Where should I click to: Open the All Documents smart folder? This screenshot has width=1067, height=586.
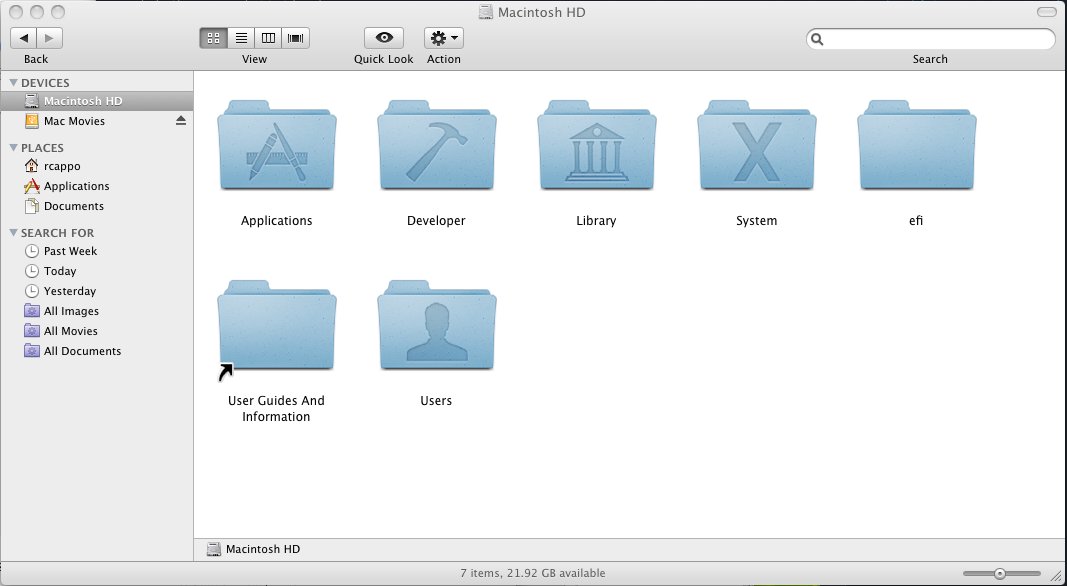(97, 351)
